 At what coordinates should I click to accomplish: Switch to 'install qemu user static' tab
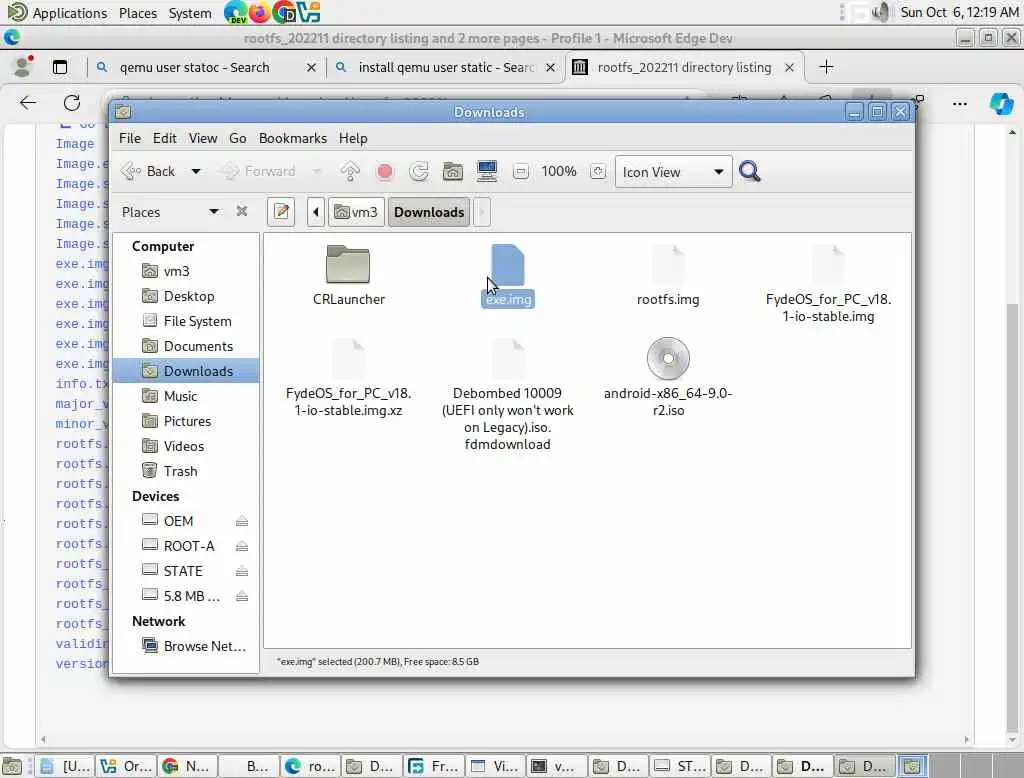[446, 67]
